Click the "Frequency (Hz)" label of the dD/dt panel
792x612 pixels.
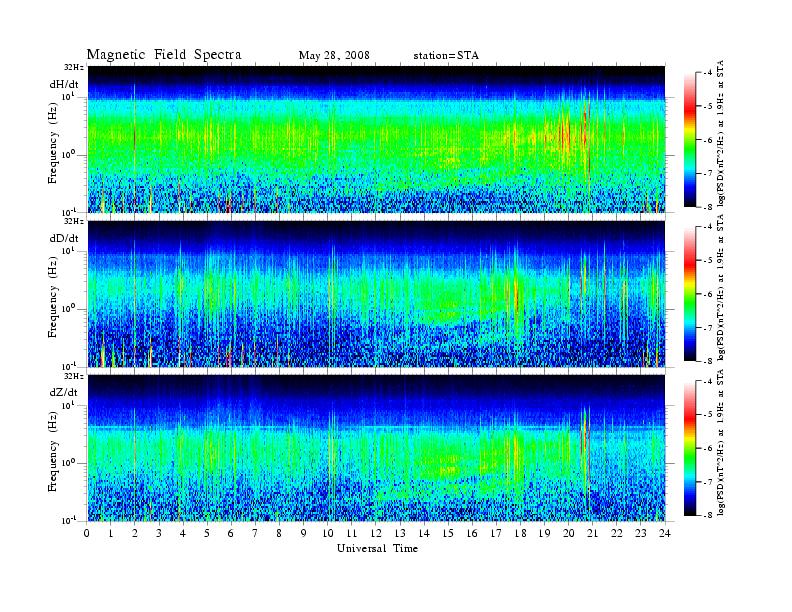[x=53, y=297]
